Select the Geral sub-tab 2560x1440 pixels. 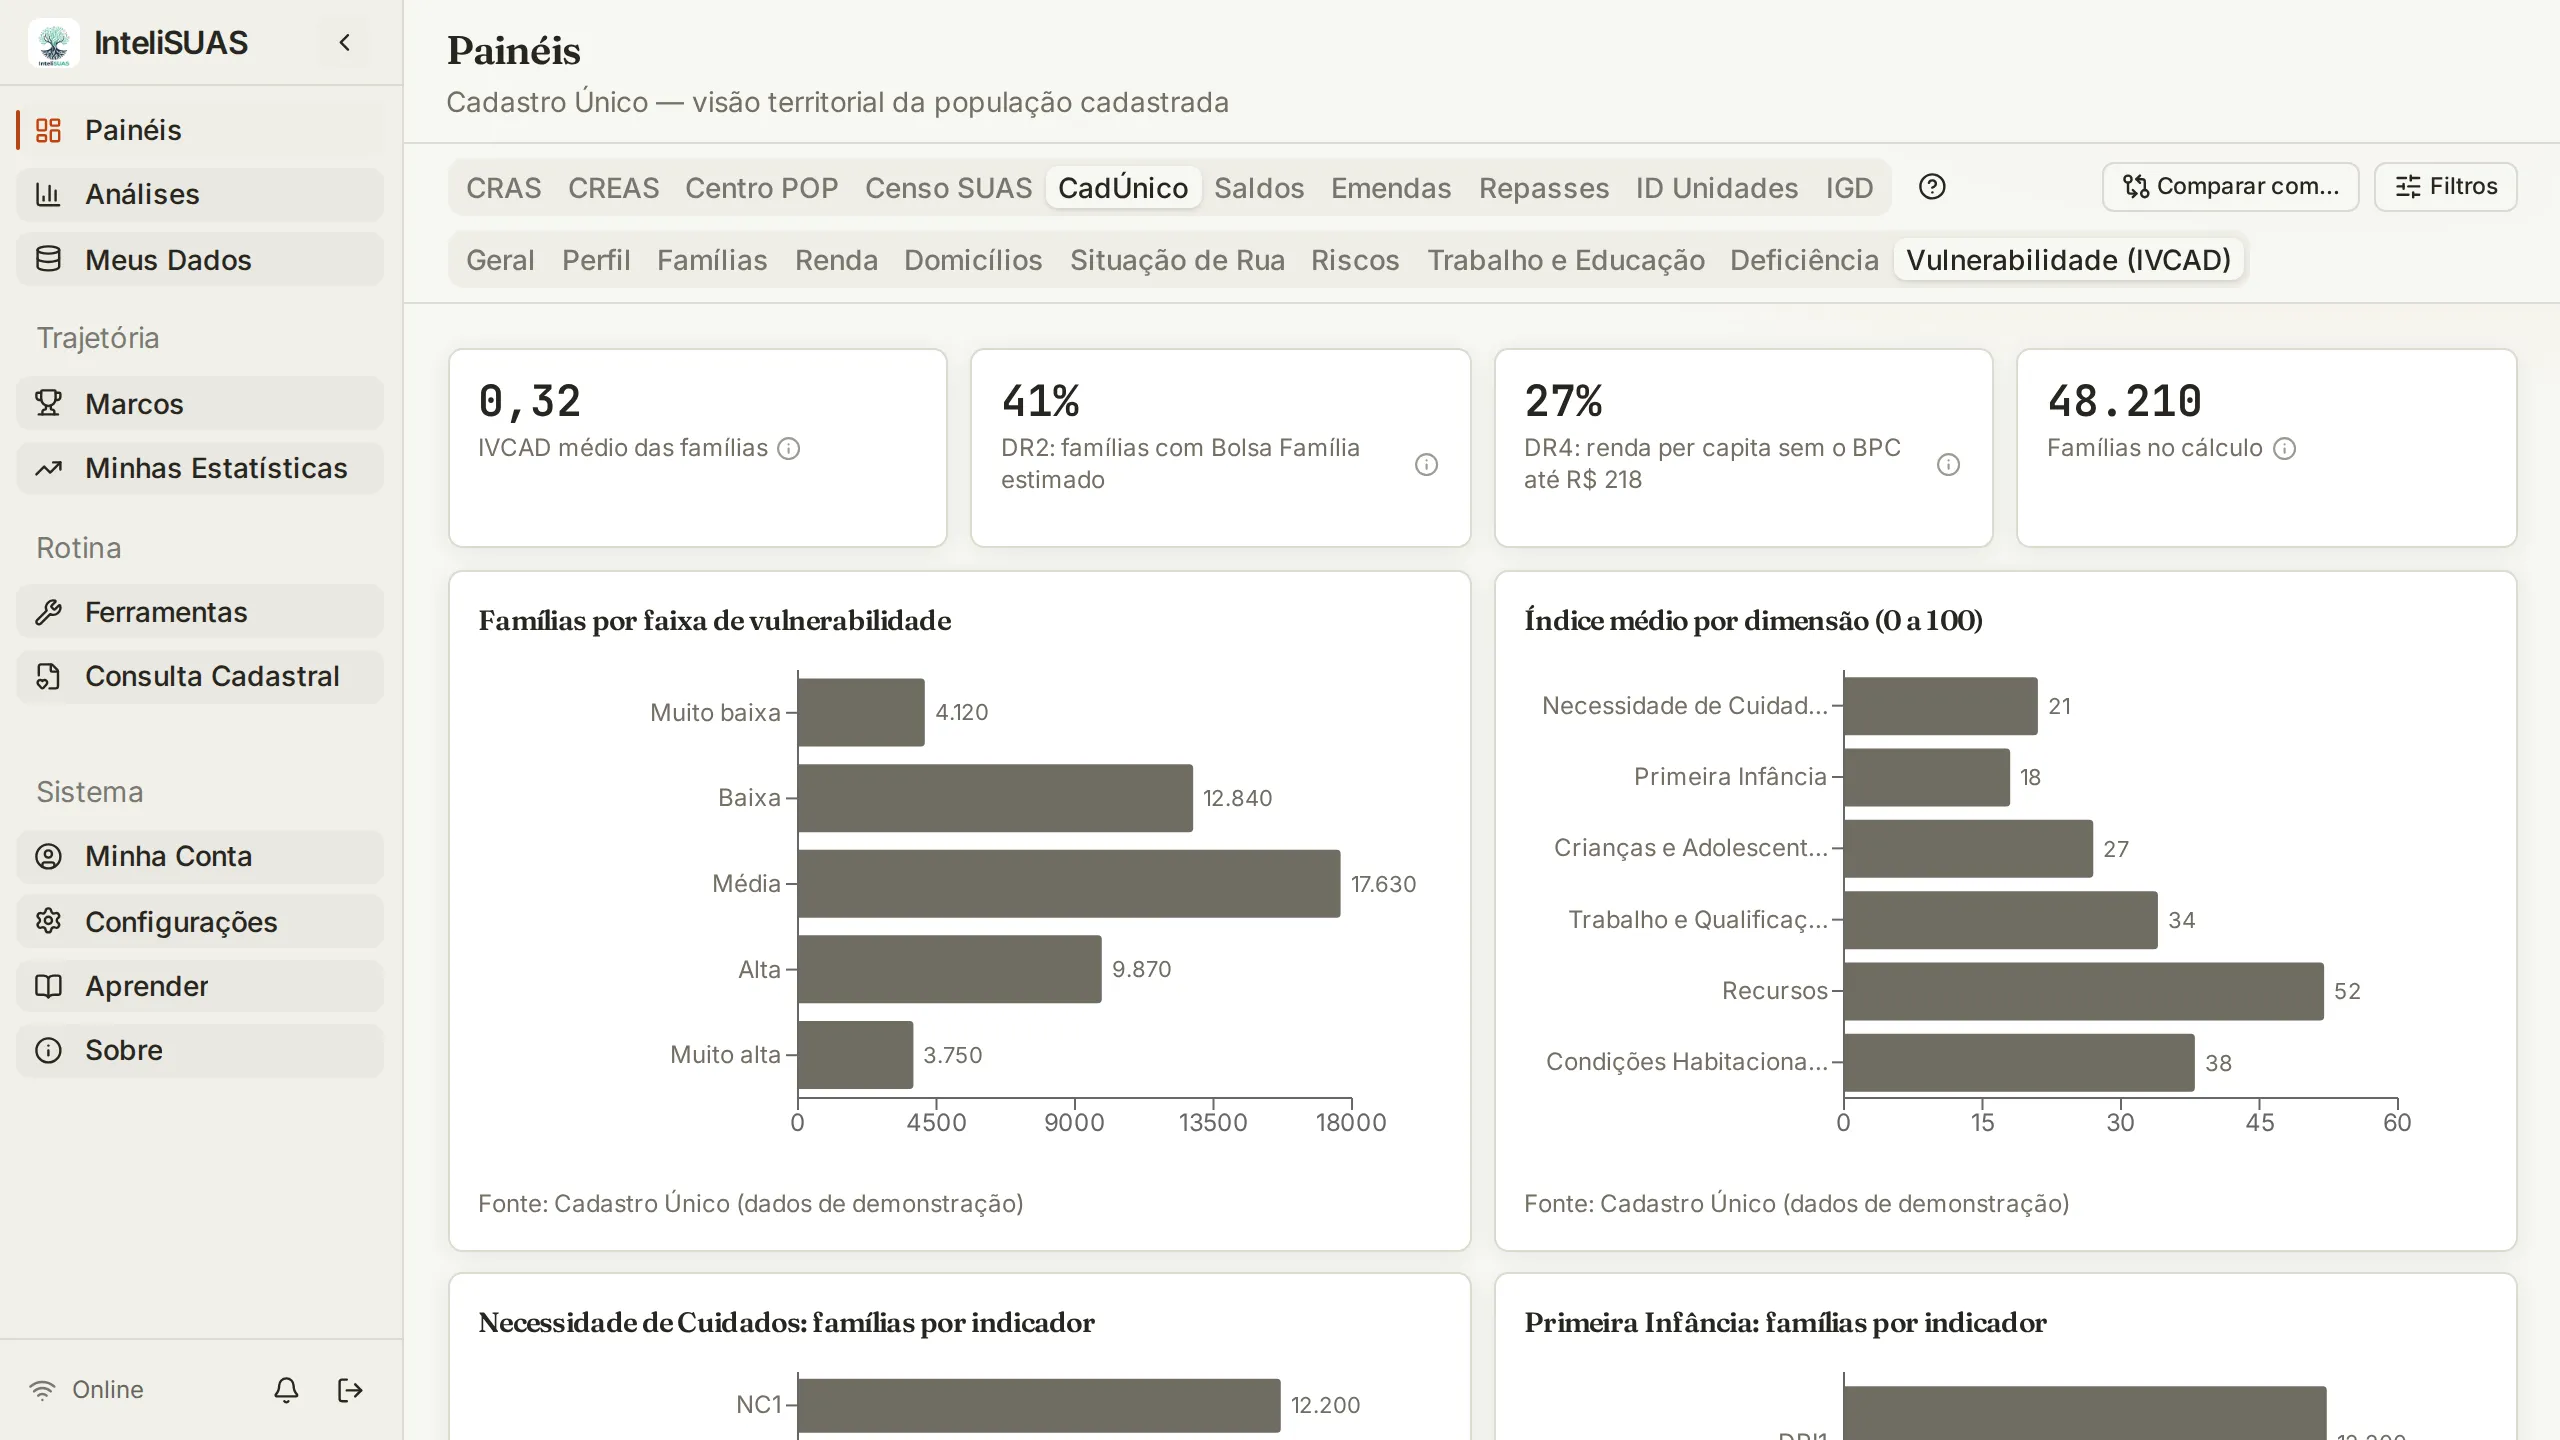[500, 260]
